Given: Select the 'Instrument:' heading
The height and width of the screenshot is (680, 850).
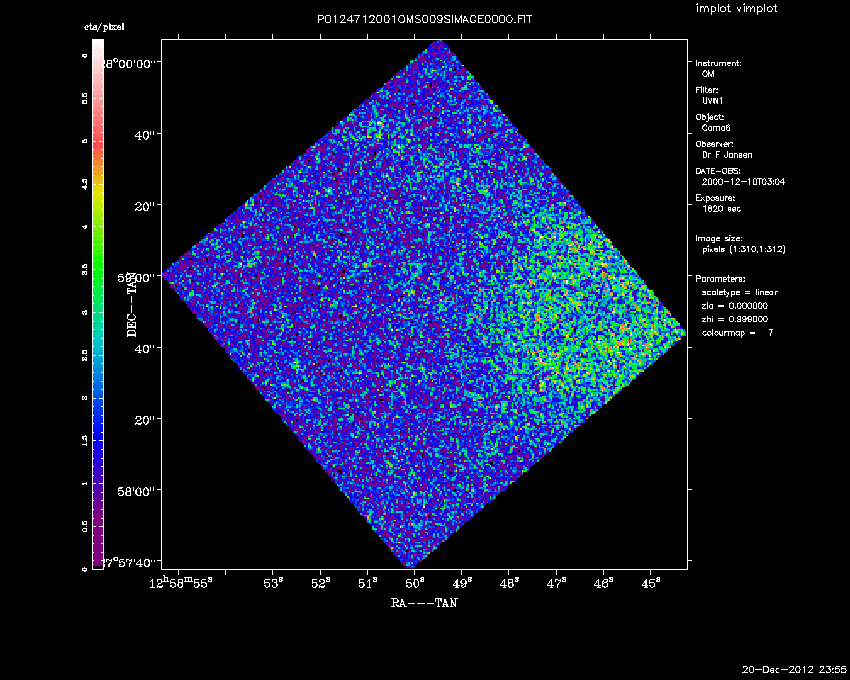Looking at the screenshot, I should click(x=718, y=63).
